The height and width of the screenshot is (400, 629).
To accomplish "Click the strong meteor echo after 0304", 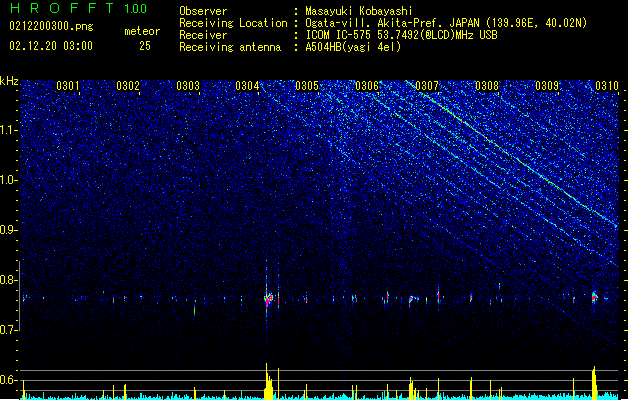I will click(x=268, y=298).
